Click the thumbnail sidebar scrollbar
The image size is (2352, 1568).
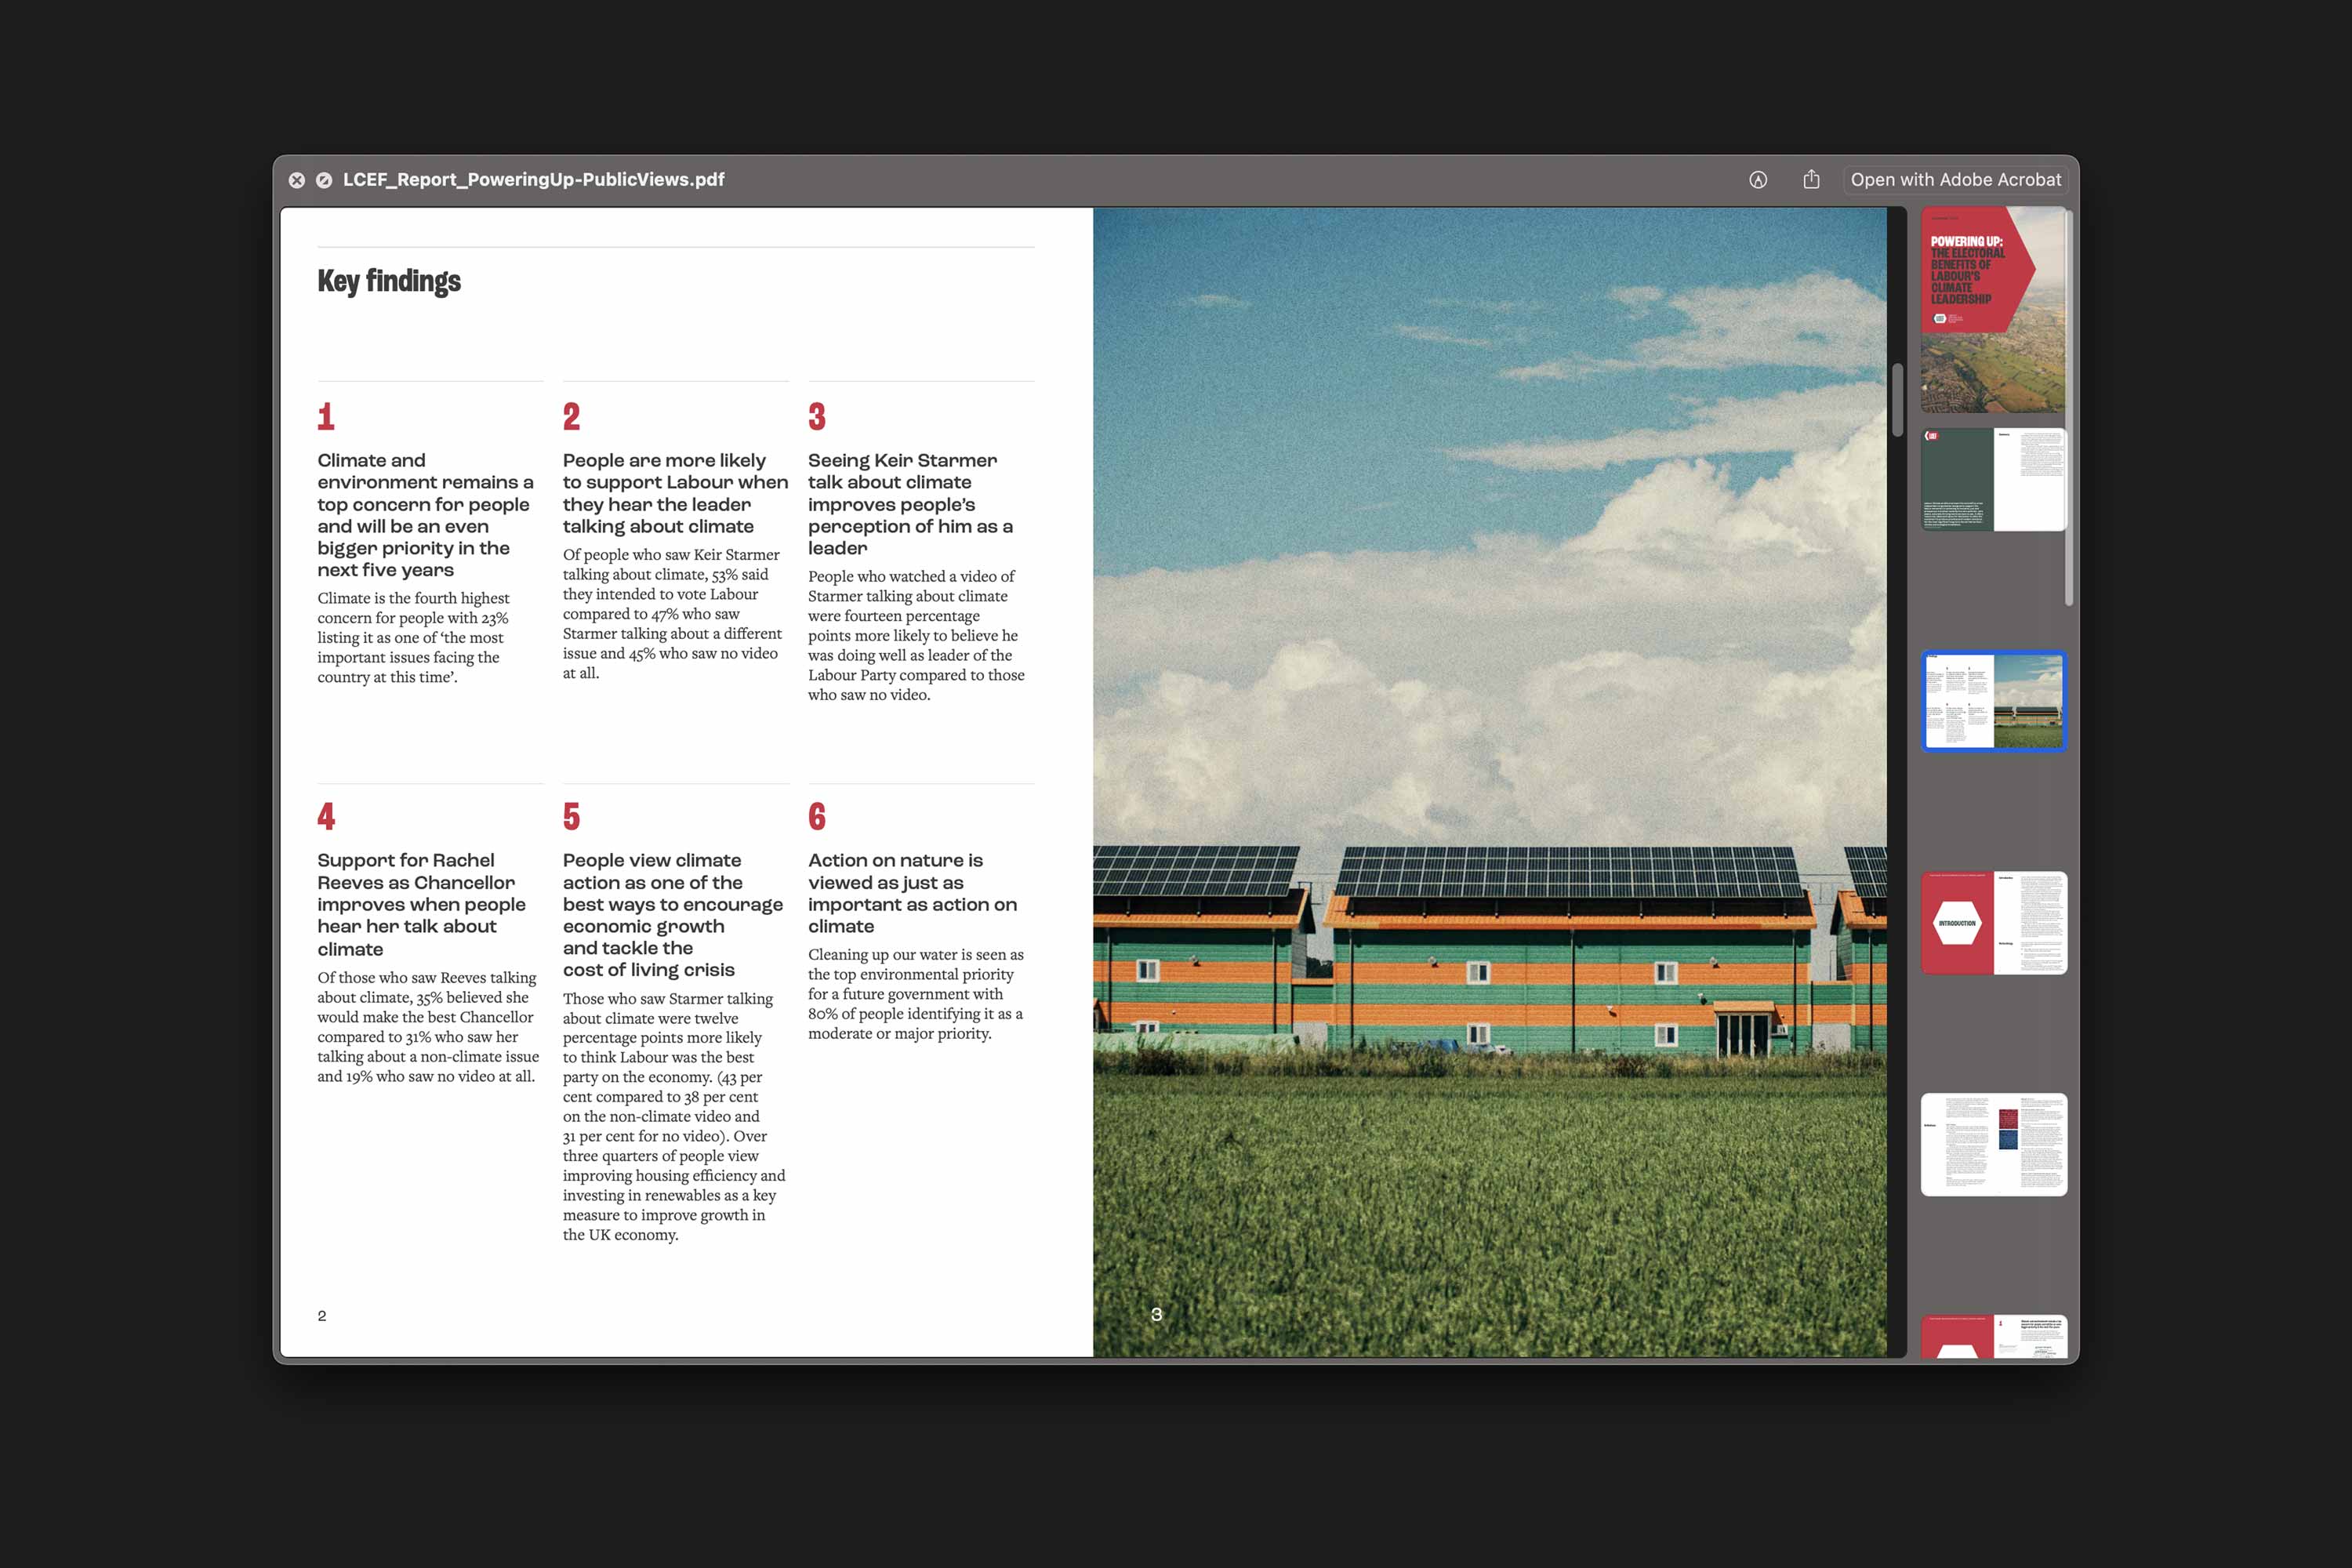pos(2069,407)
